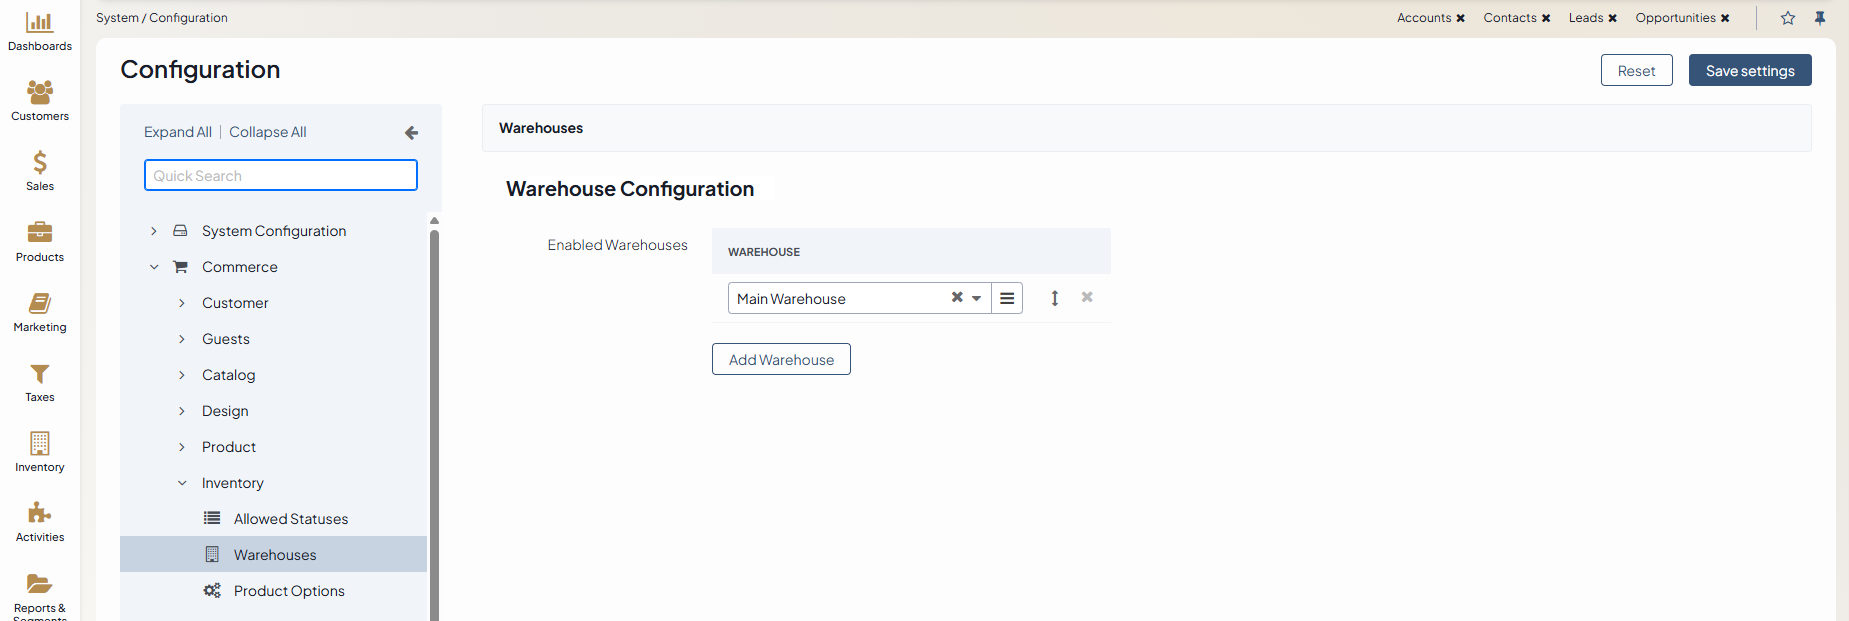
Task: Select Product Options in the tree
Action: pos(289,591)
